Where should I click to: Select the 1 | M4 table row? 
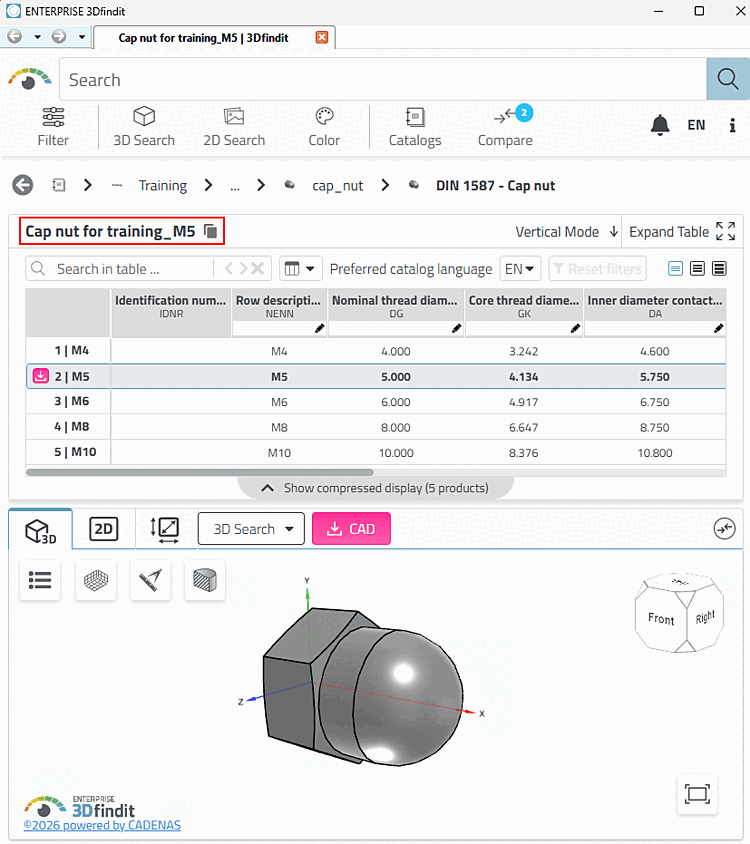[376, 351]
